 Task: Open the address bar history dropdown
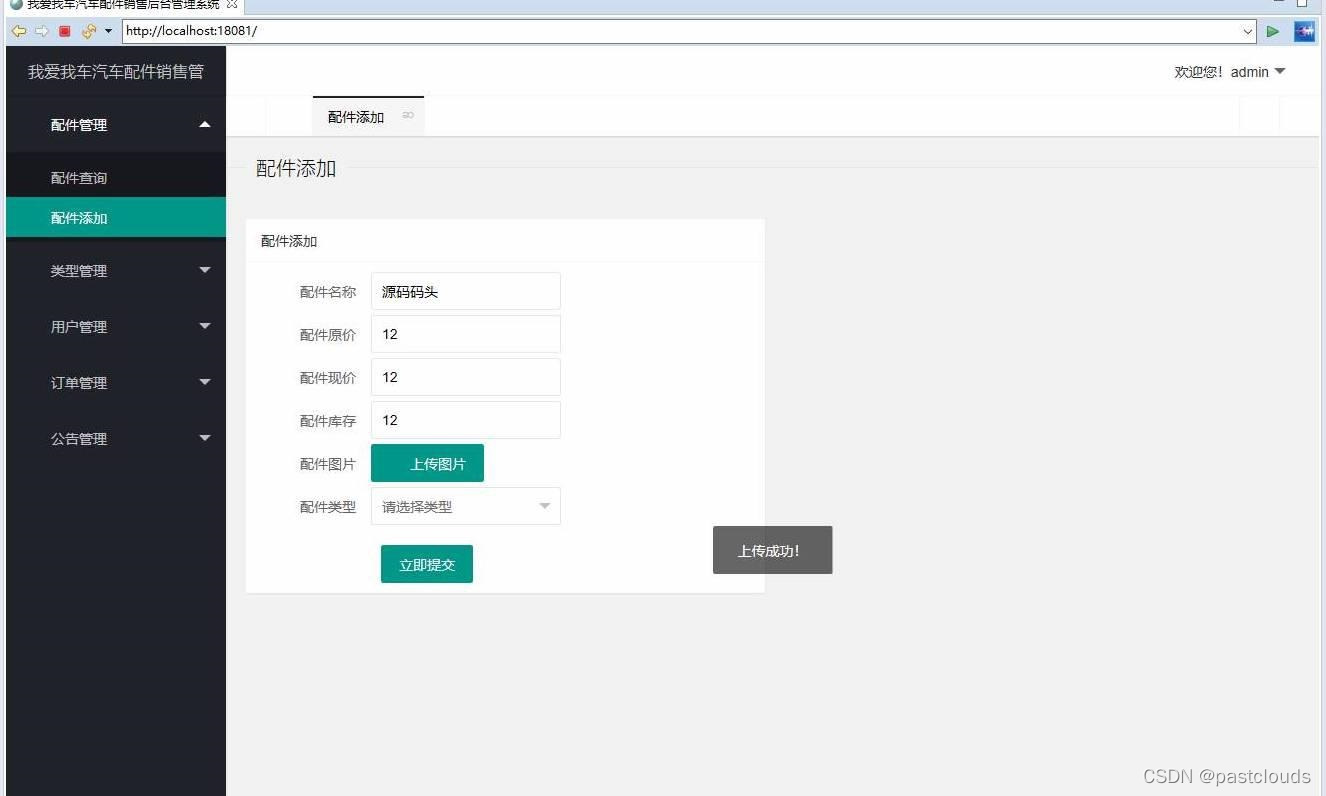pos(1246,31)
